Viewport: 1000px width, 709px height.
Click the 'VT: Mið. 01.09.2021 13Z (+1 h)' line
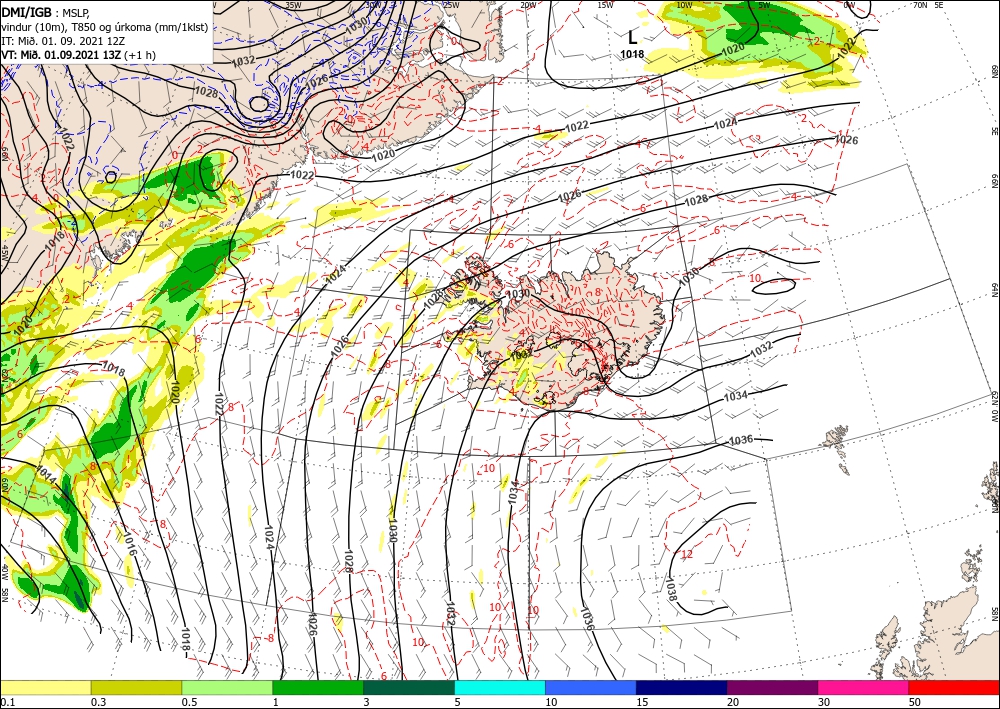point(78,55)
